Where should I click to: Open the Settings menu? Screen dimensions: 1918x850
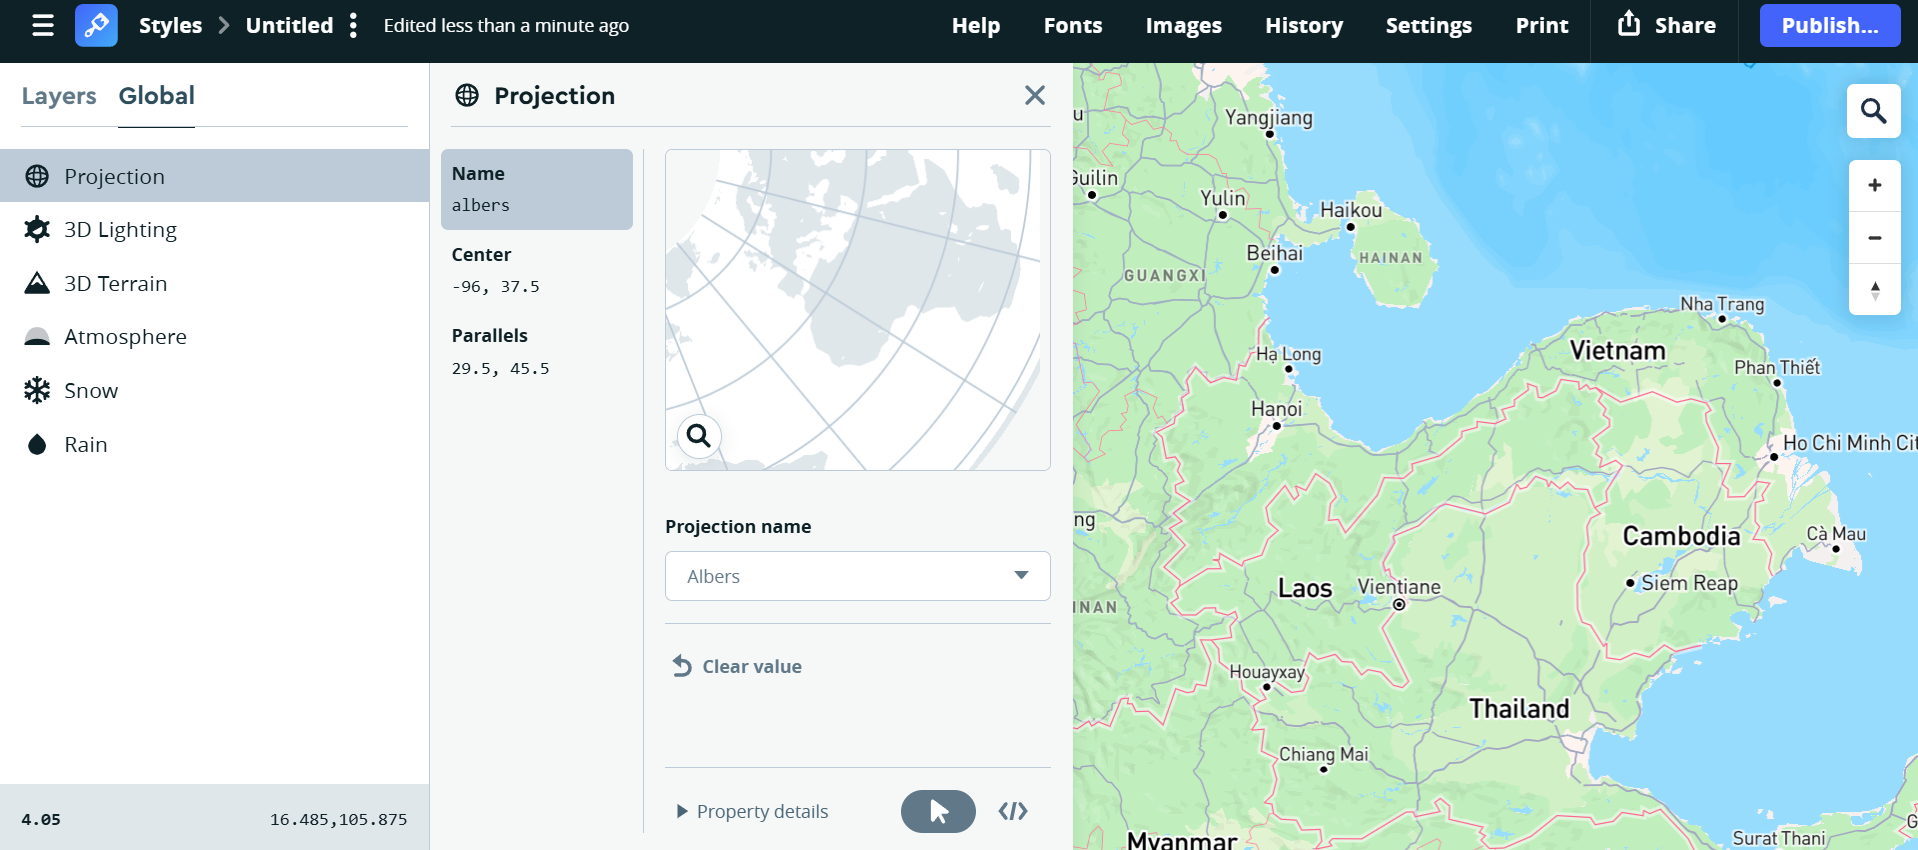click(1429, 25)
